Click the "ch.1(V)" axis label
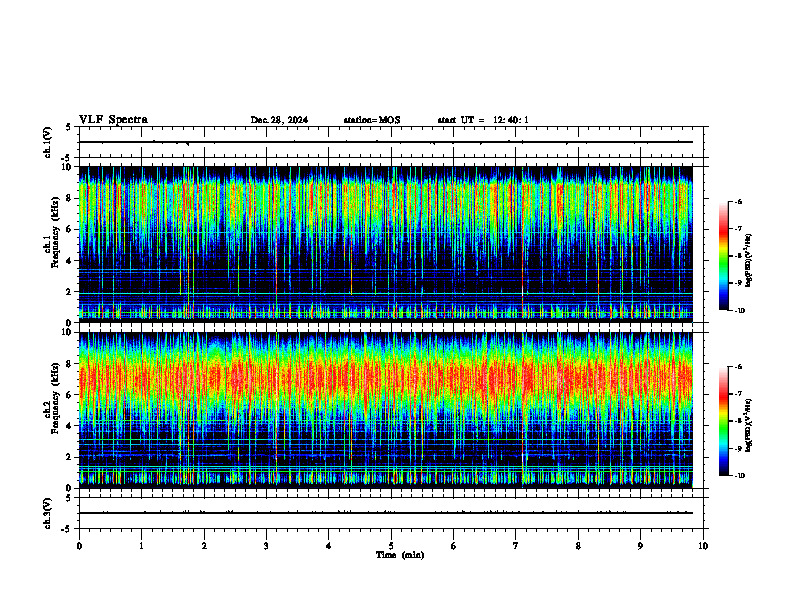The image size is (792, 612). (48, 142)
